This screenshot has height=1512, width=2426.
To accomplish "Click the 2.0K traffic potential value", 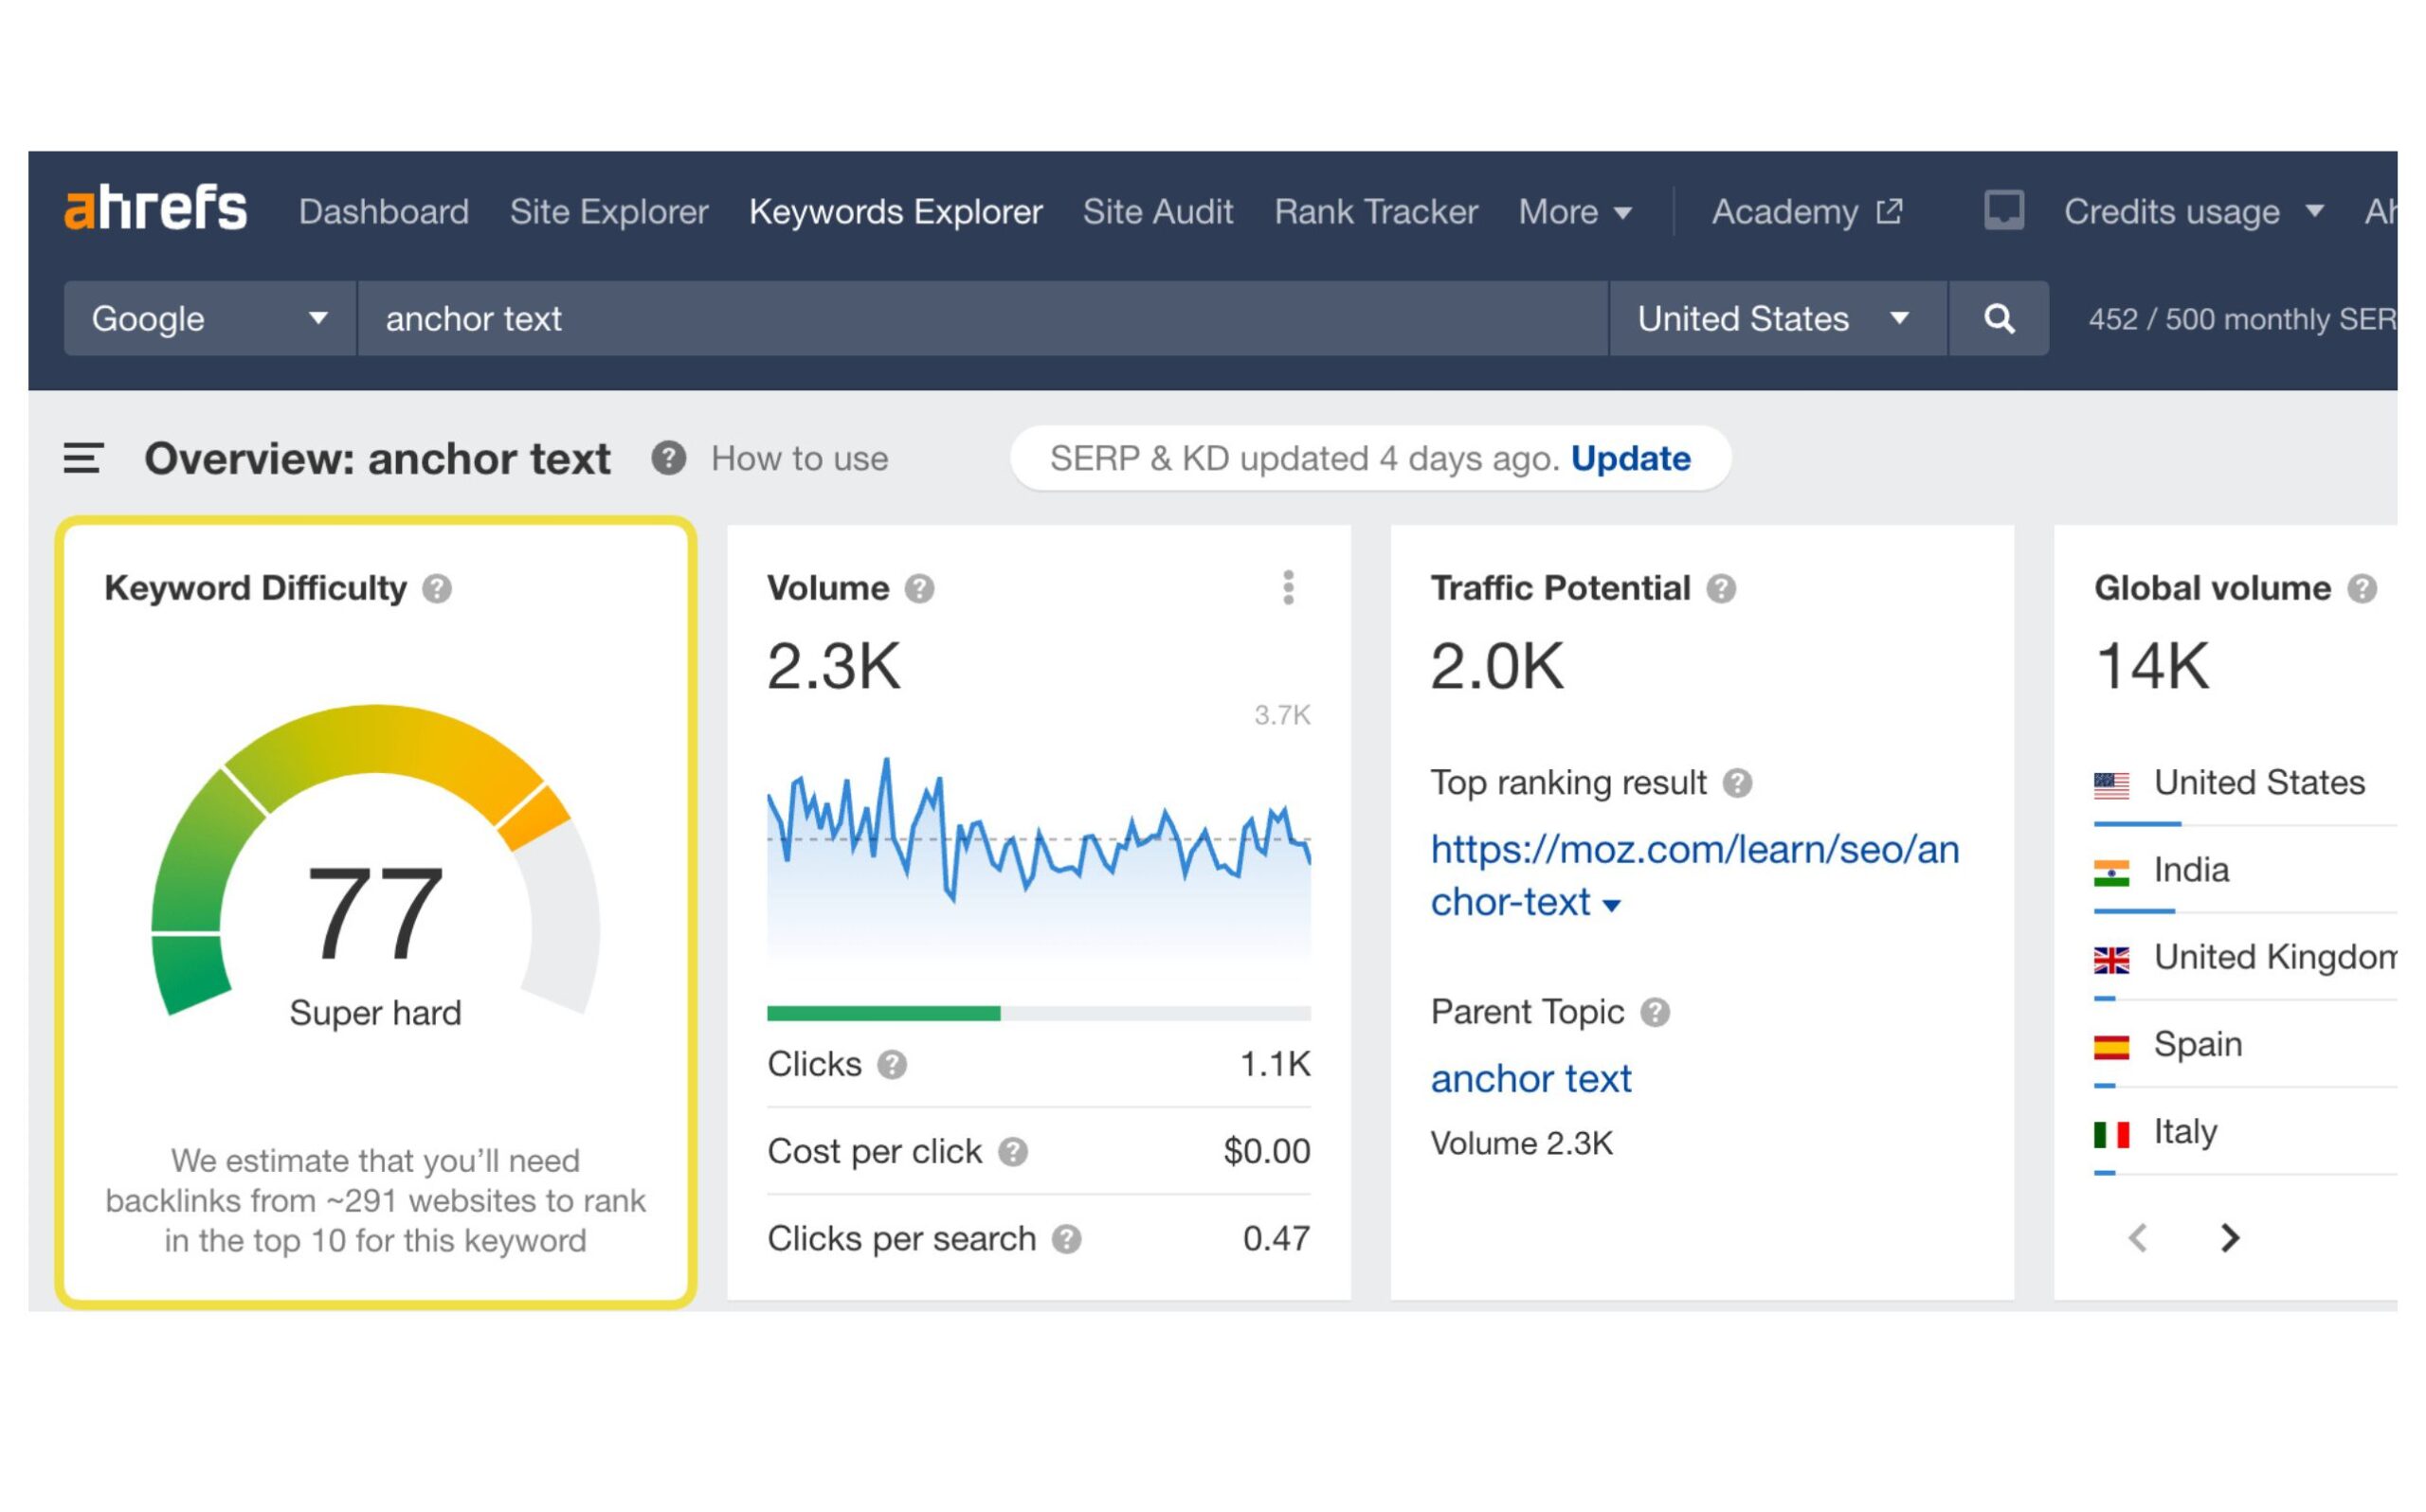I will click(x=1496, y=665).
